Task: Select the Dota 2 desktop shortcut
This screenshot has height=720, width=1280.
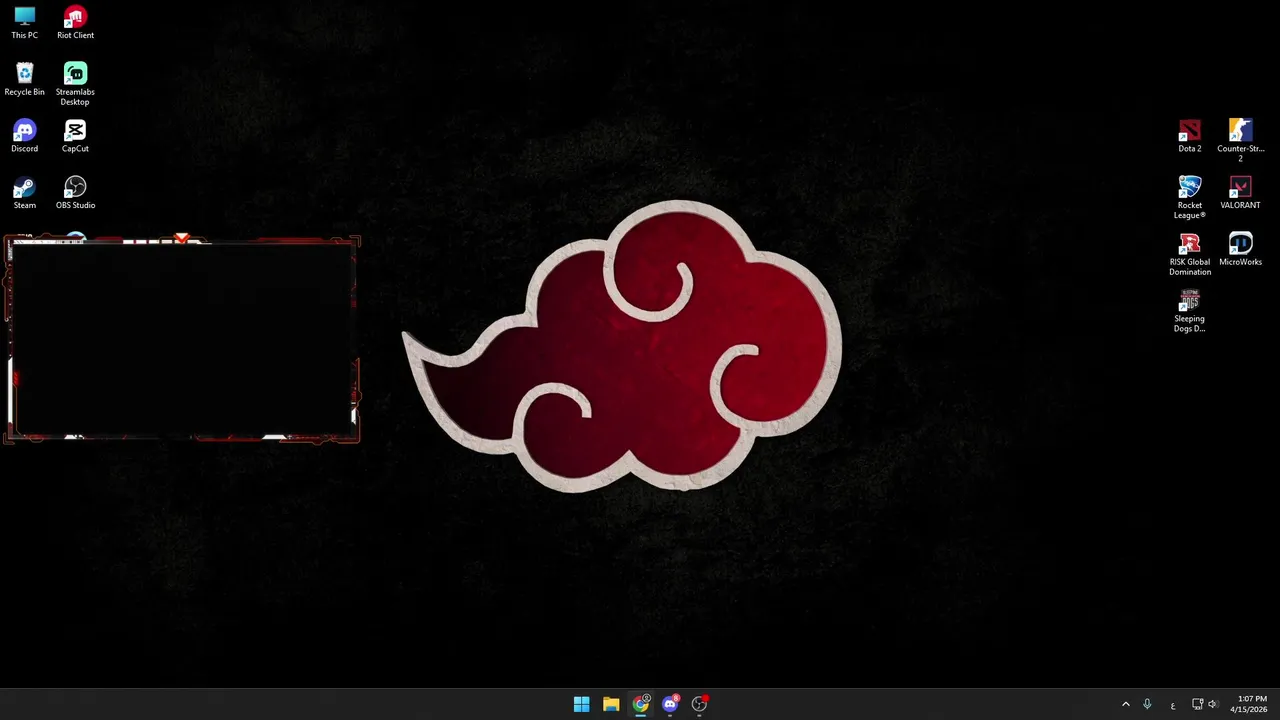Action: click(x=1189, y=137)
